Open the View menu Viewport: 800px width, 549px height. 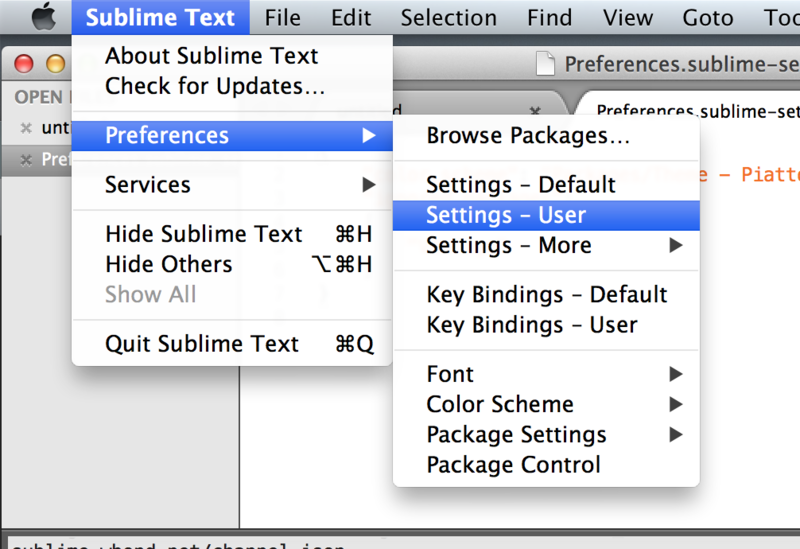(628, 18)
